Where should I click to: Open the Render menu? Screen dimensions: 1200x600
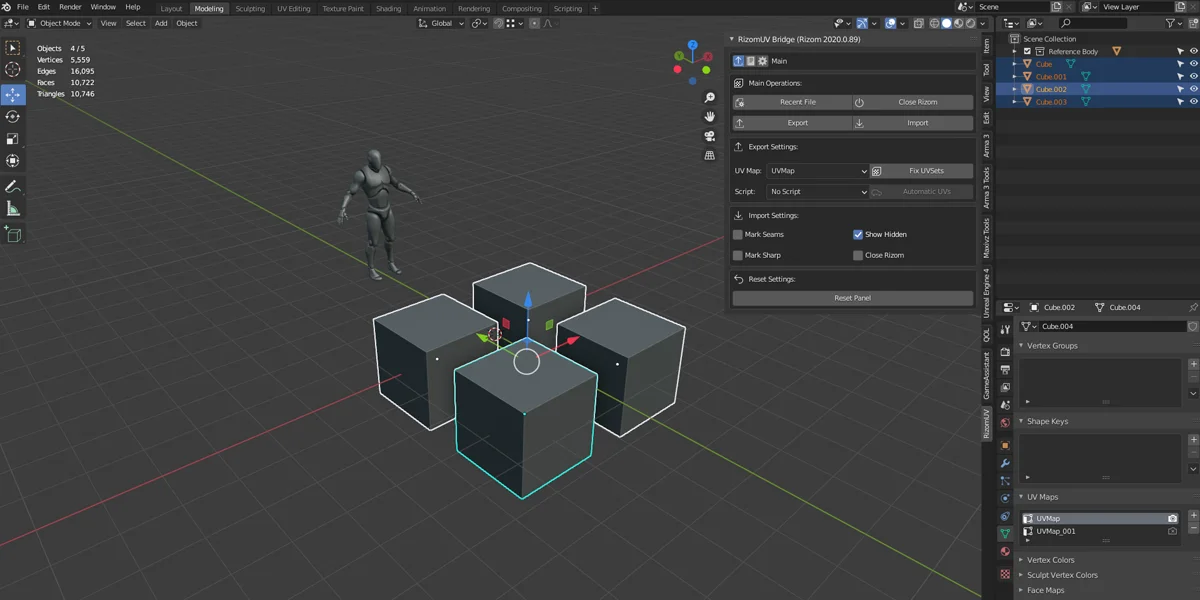point(70,6)
